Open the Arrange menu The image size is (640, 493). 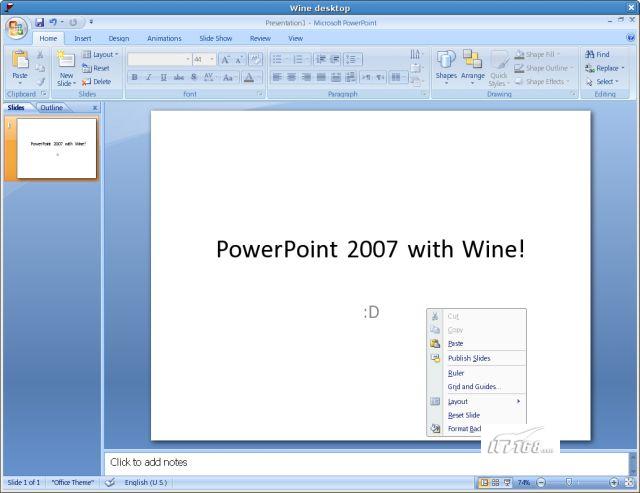pos(473,67)
